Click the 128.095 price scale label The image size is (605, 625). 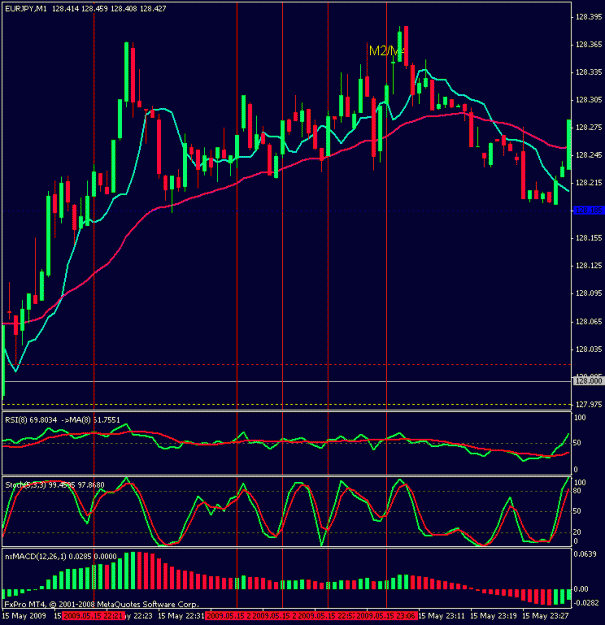(x=588, y=293)
